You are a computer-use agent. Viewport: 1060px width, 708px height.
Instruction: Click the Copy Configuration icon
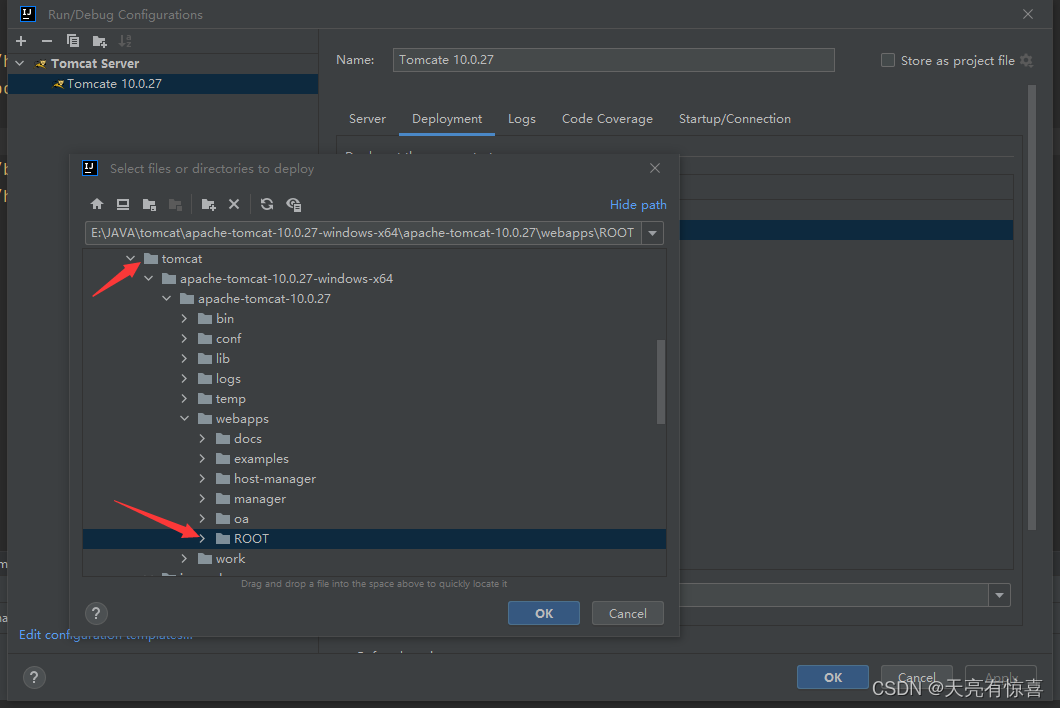(73, 41)
